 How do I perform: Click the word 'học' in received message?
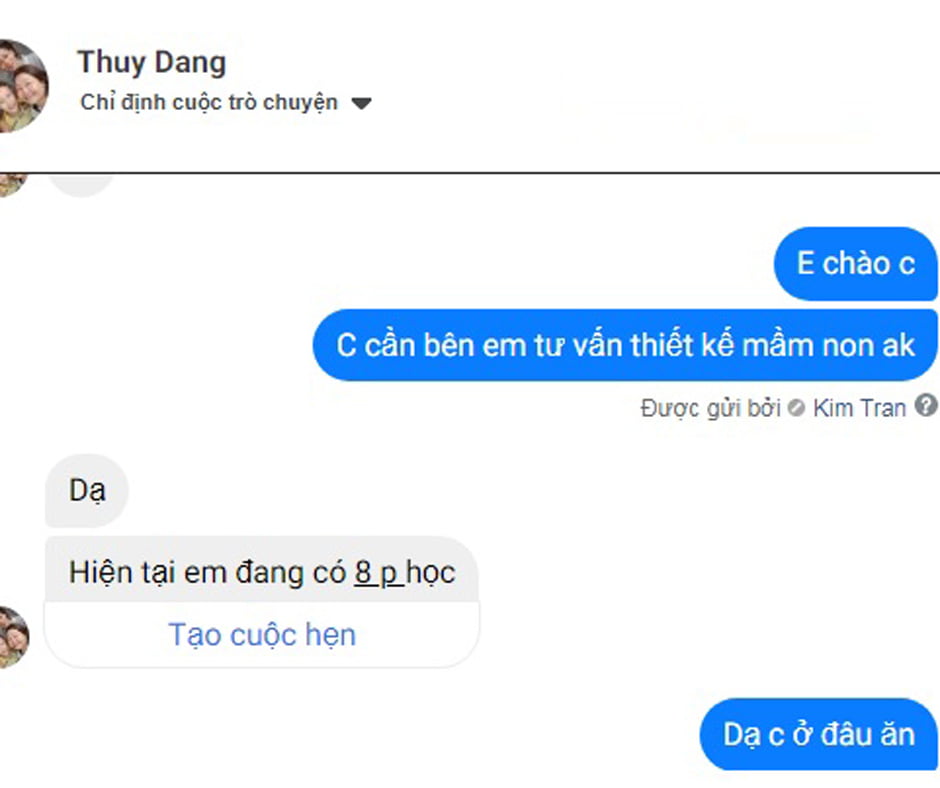[x=430, y=572]
